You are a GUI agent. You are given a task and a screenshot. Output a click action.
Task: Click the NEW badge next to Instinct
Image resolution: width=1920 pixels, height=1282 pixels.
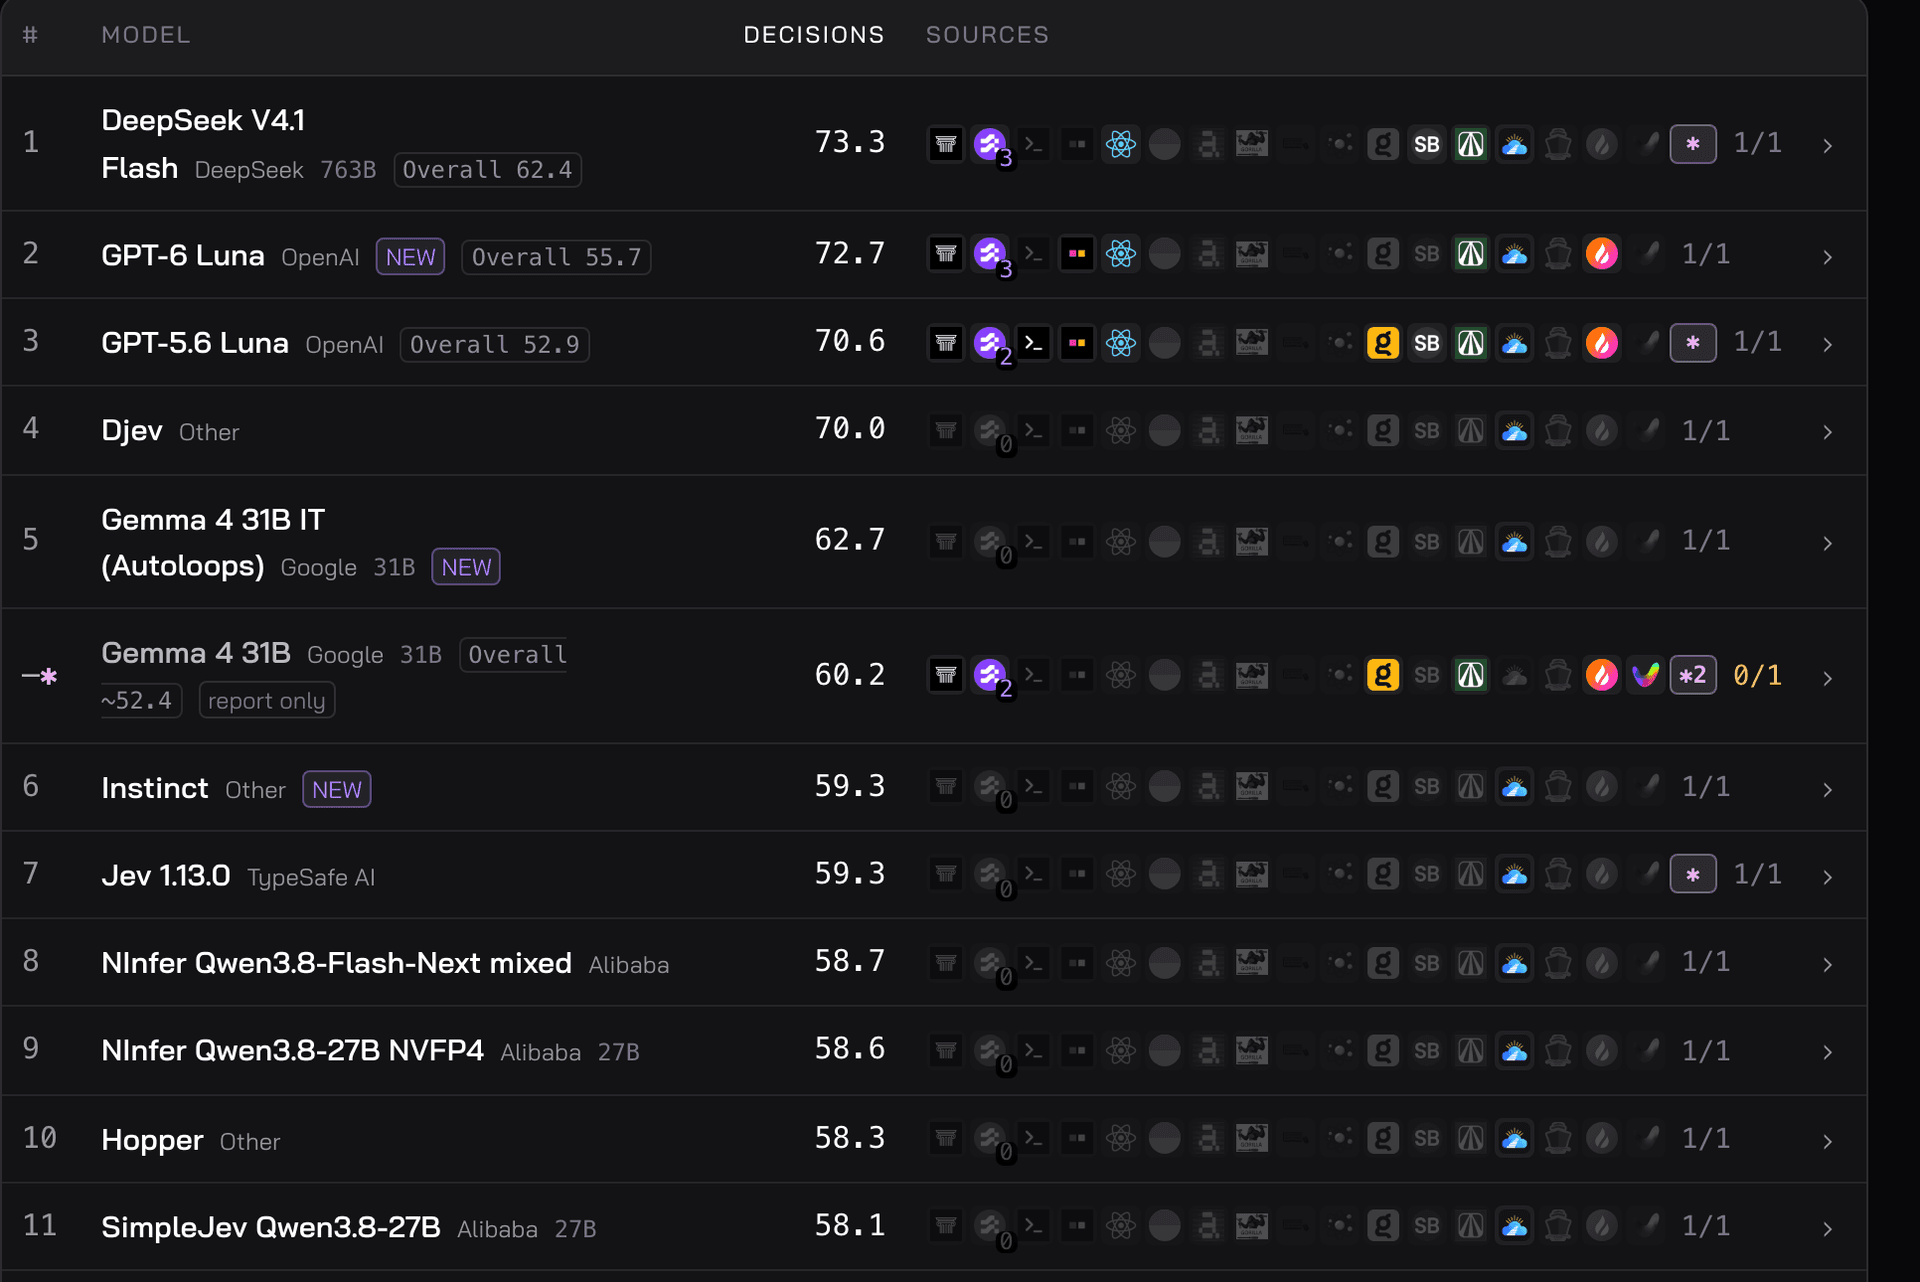coord(337,789)
